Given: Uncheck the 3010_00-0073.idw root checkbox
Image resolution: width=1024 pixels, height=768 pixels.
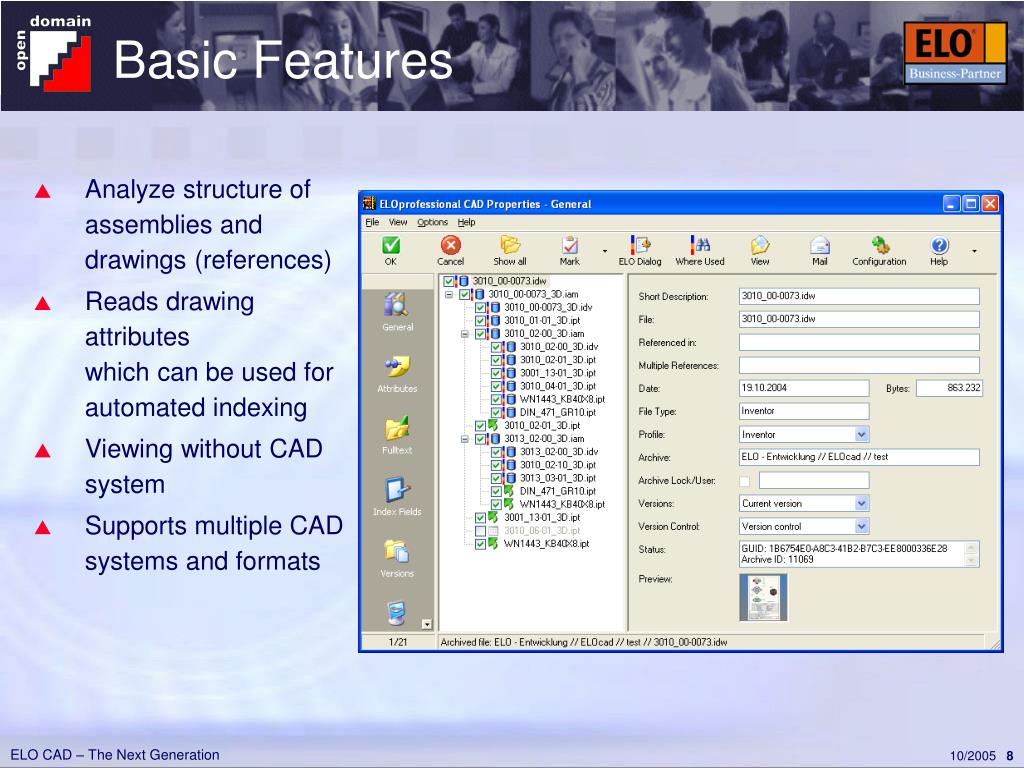Looking at the screenshot, I should click(449, 281).
